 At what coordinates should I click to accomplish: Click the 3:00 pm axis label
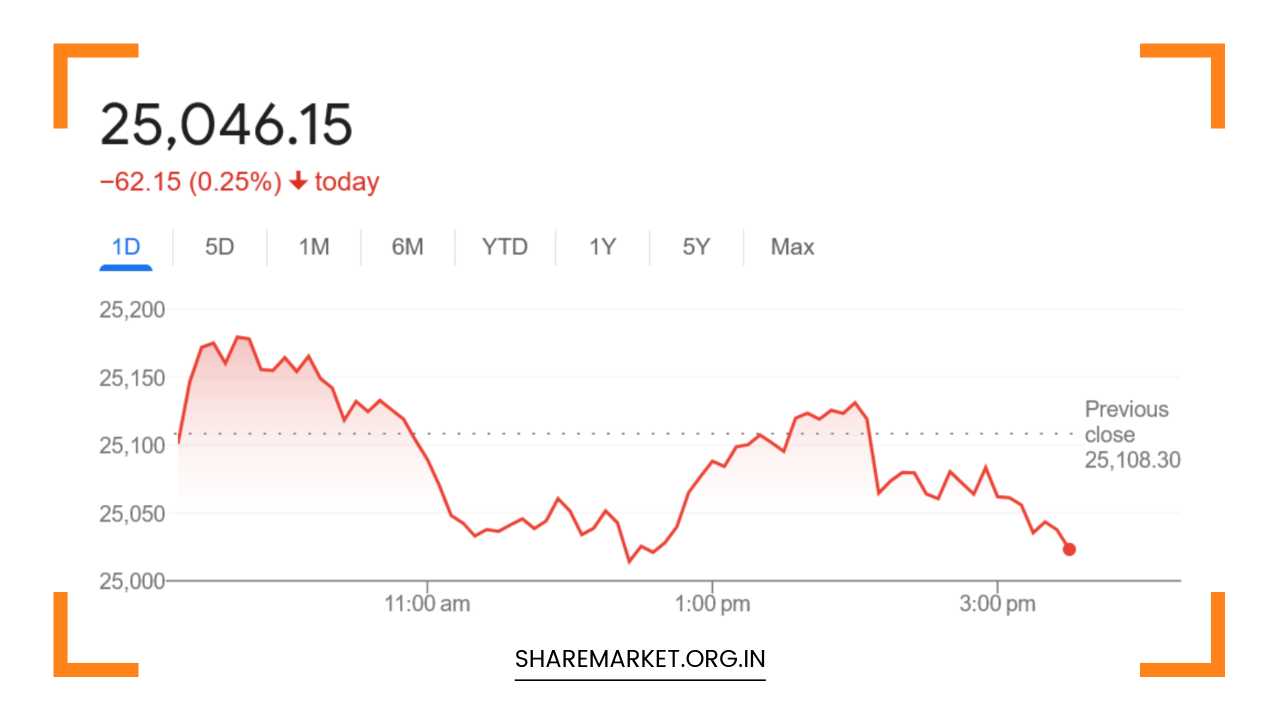pos(998,604)
